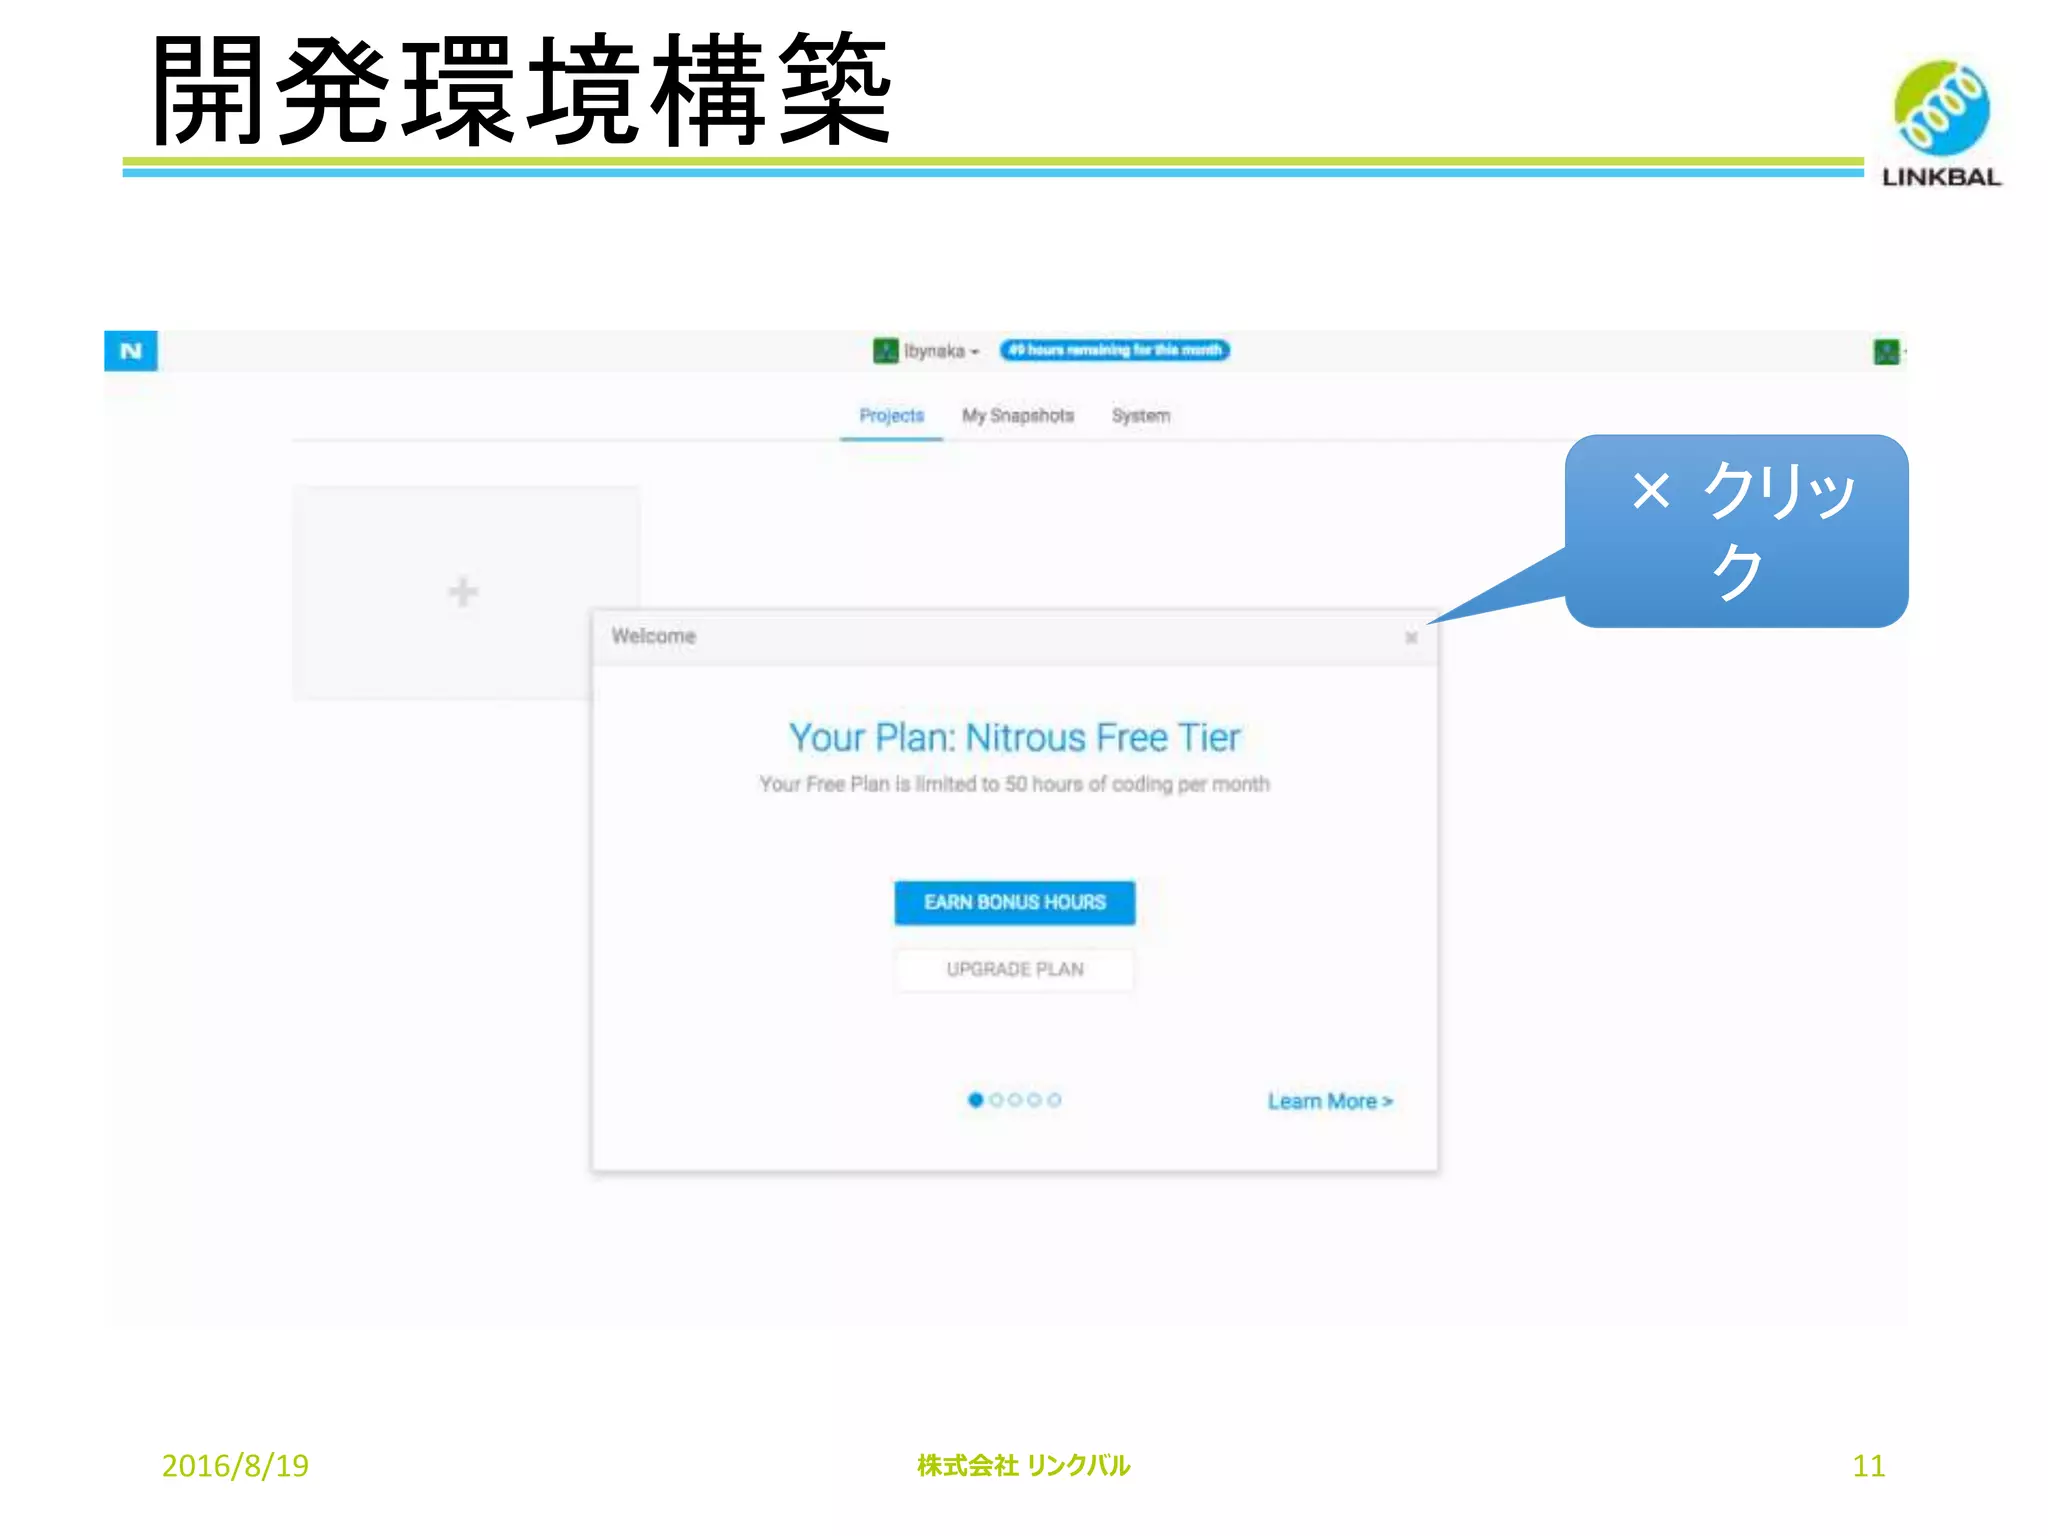Close the Welcome dialog with X

pyautogui.click(x=1411, y=637)
